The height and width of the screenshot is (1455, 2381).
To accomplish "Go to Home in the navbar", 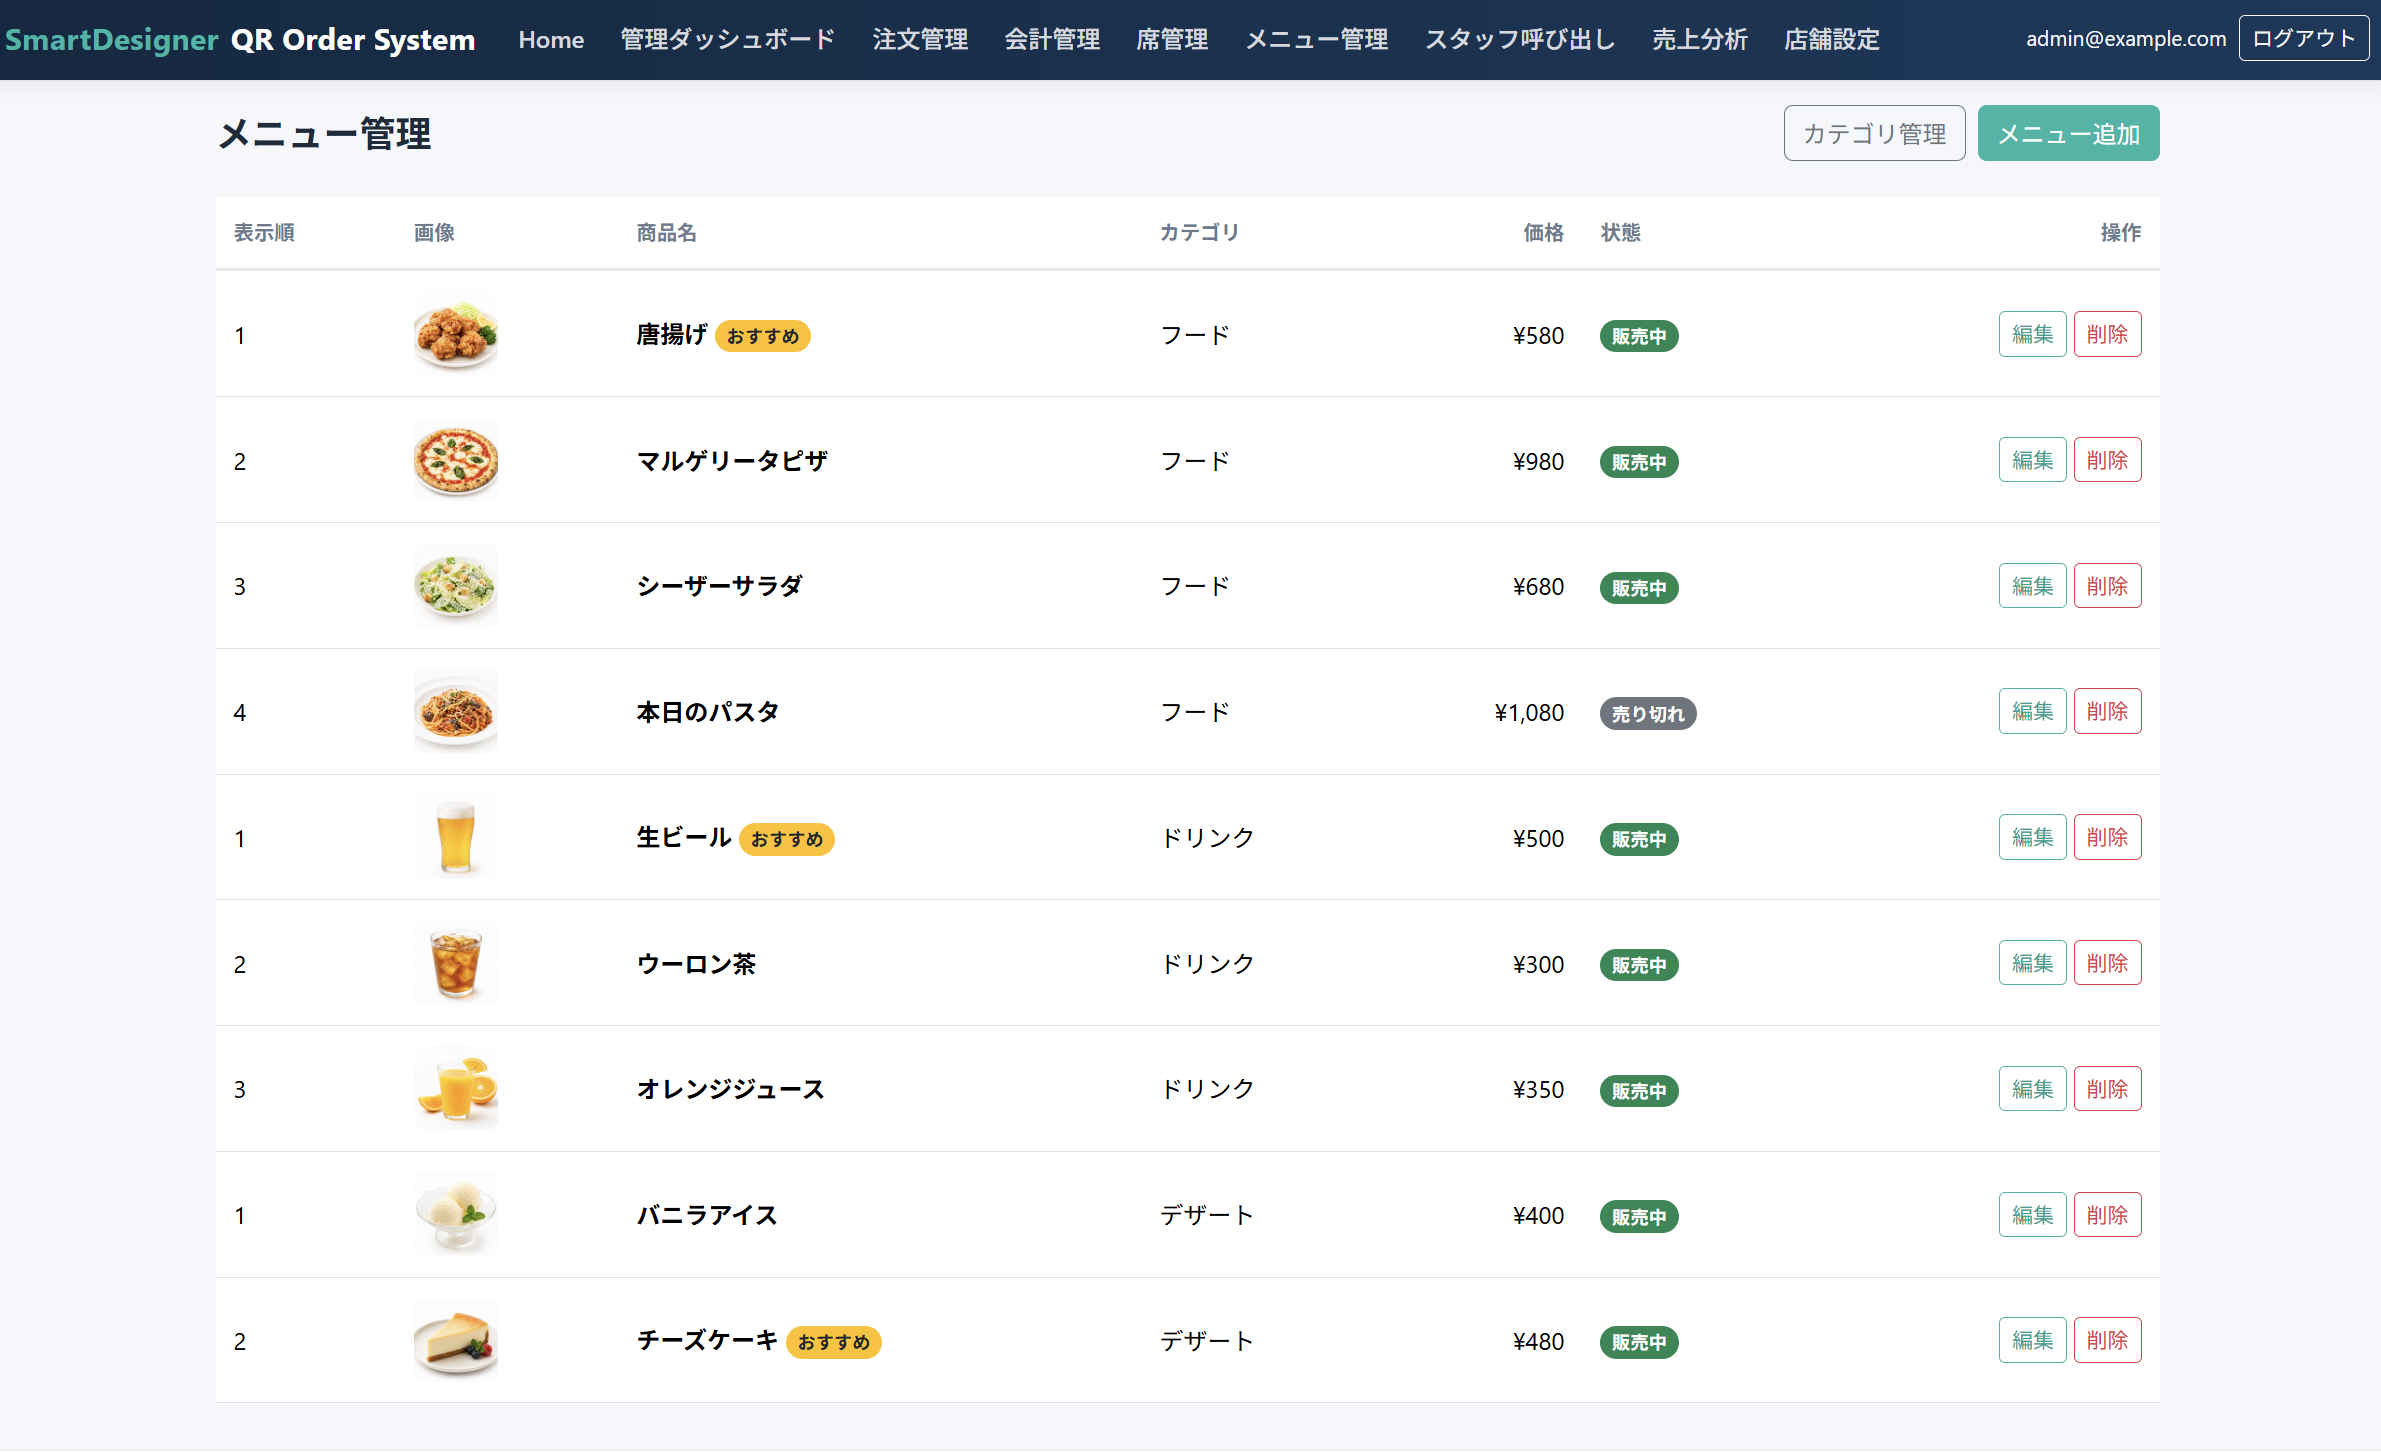I will pyautogui.click(x=551, y=39).
